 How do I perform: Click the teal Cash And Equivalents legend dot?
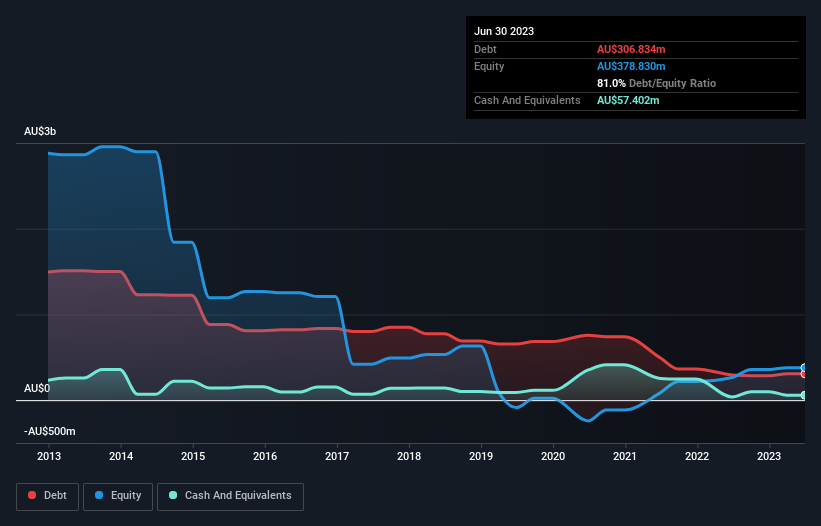173,495
